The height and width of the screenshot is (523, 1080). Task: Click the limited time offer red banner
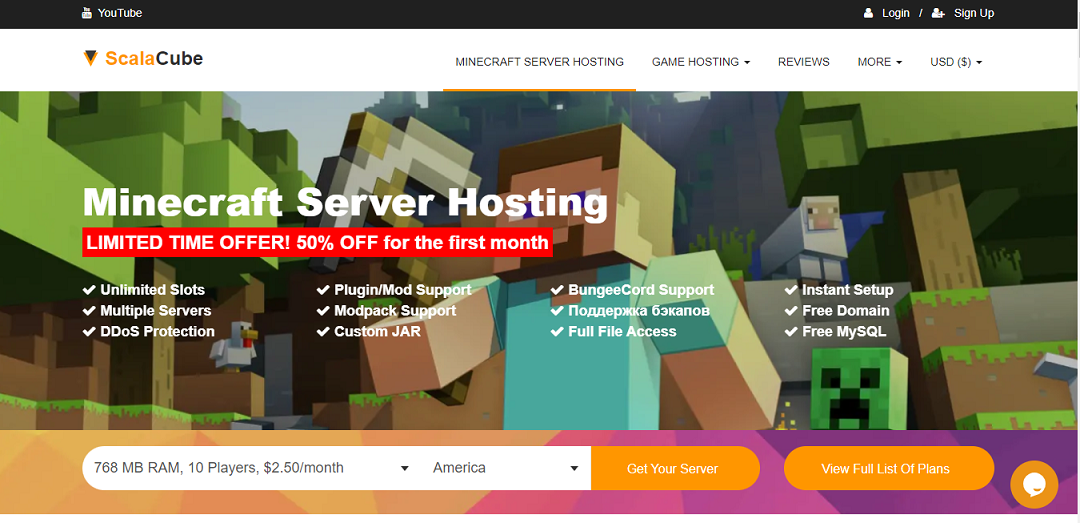[318, 243]
